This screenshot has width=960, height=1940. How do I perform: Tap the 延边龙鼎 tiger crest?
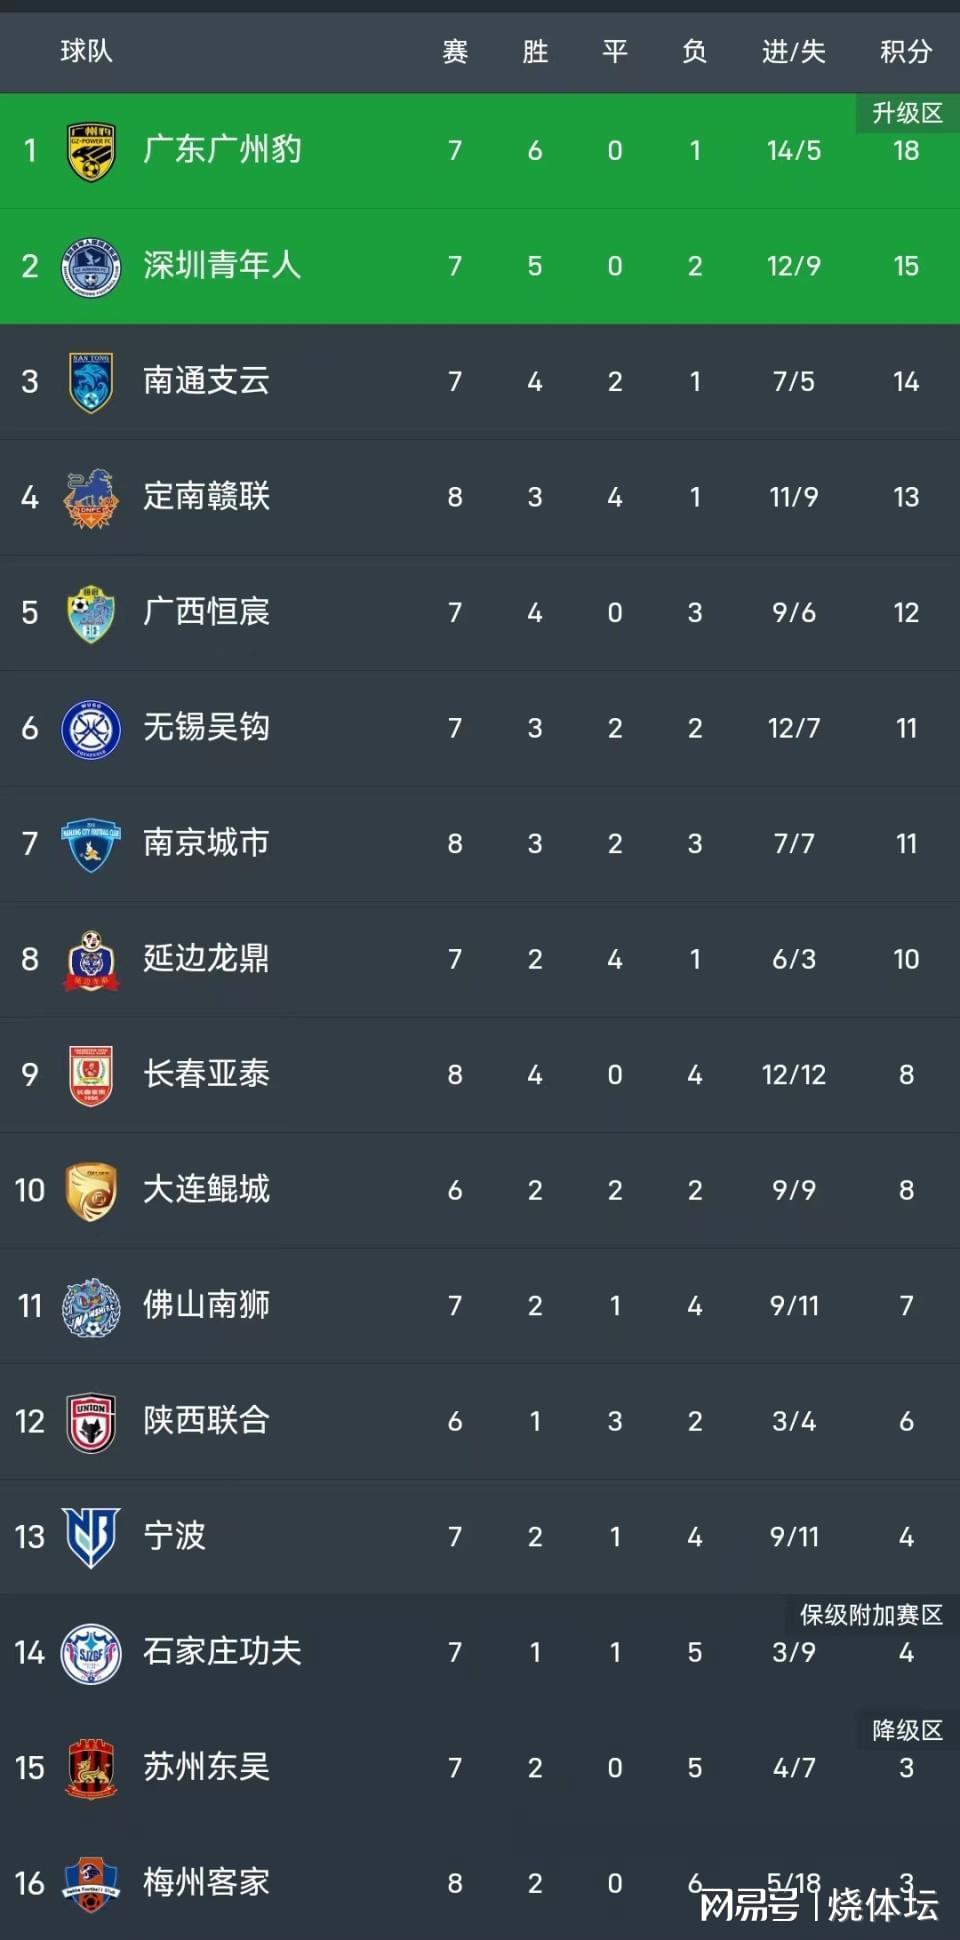tap(91, 960)
